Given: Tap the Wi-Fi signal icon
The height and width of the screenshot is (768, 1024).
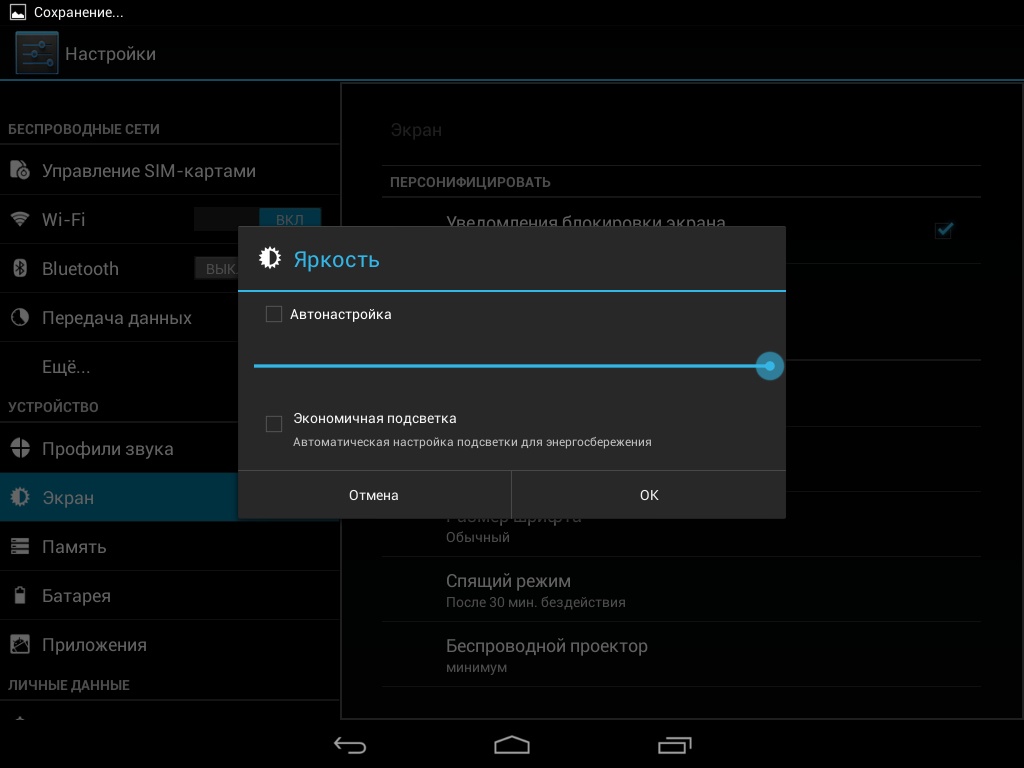Looking at the screenshot, I should click(x=20, y=220).
